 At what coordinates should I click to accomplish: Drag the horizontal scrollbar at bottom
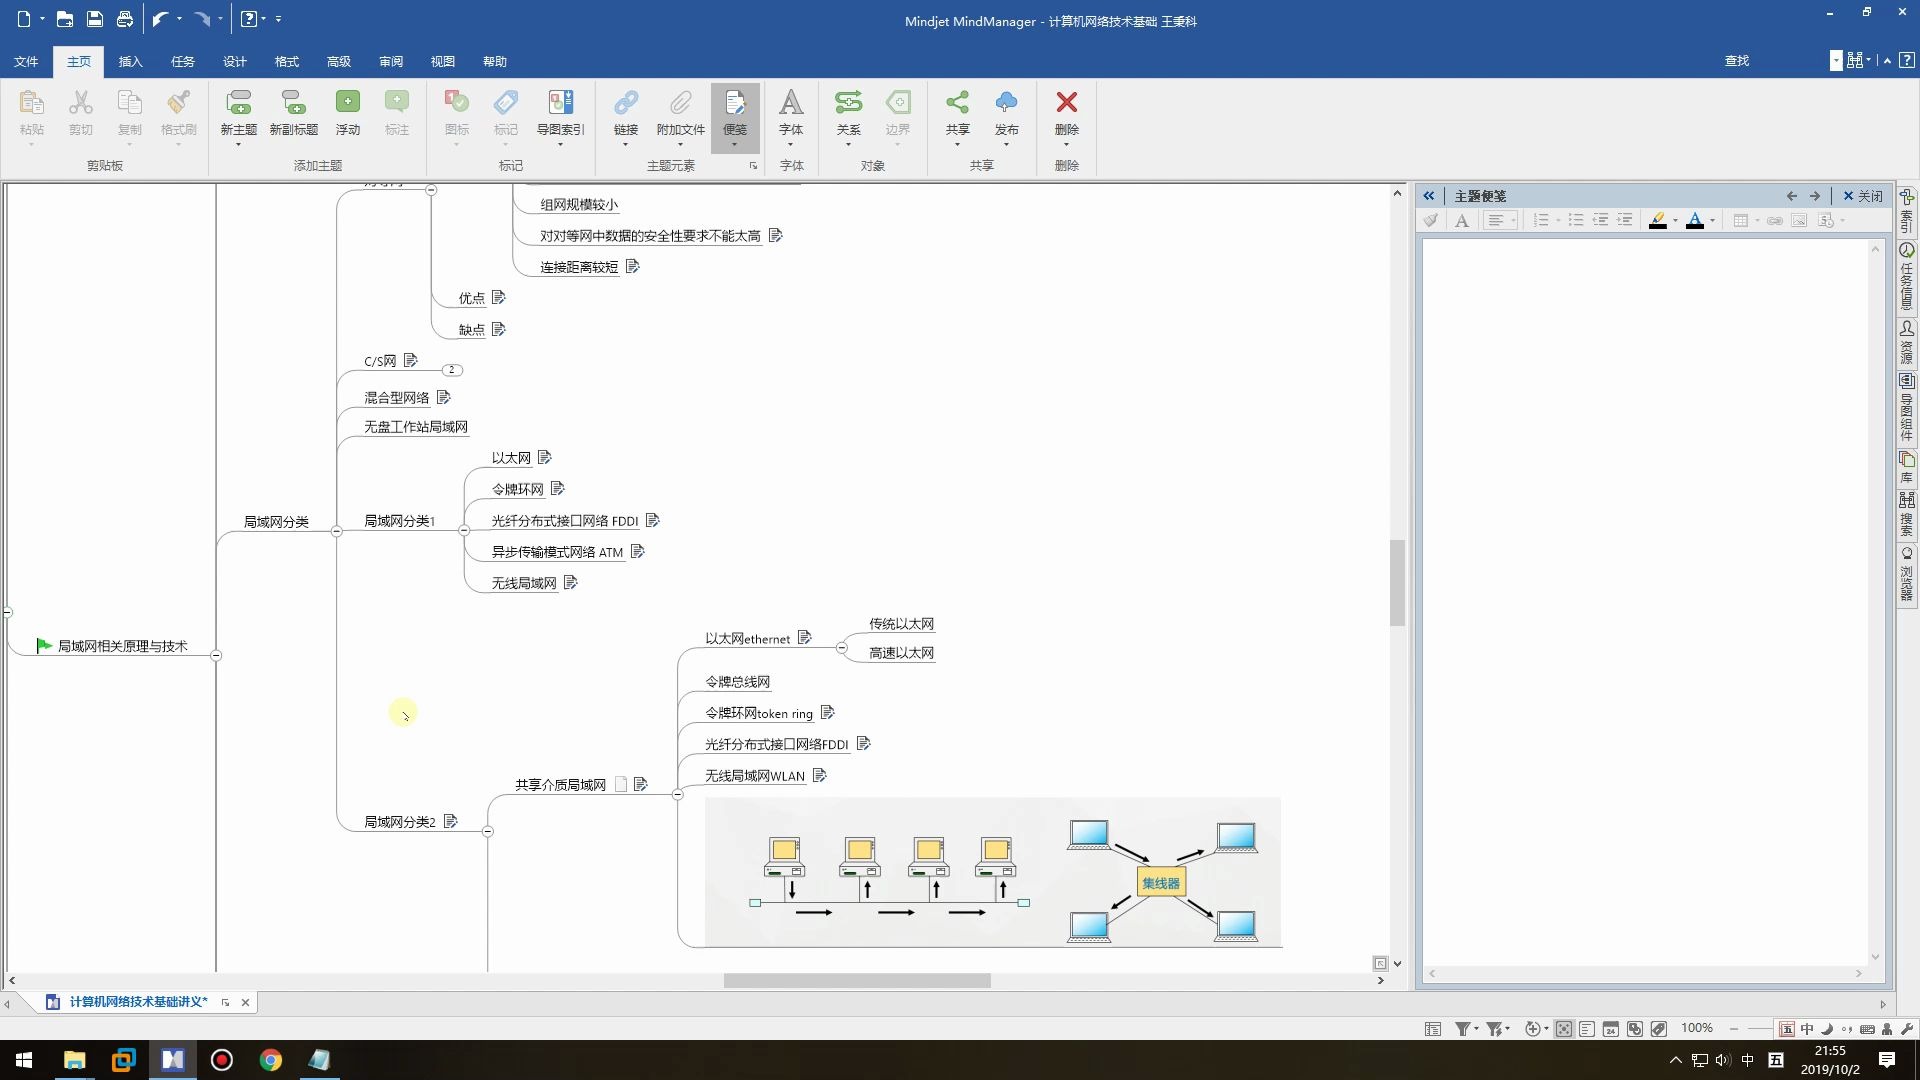[856, 980]
